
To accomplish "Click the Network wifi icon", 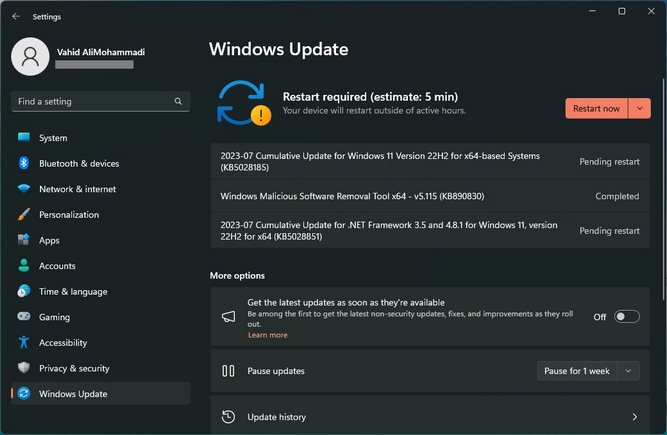I will coord(24,188).
